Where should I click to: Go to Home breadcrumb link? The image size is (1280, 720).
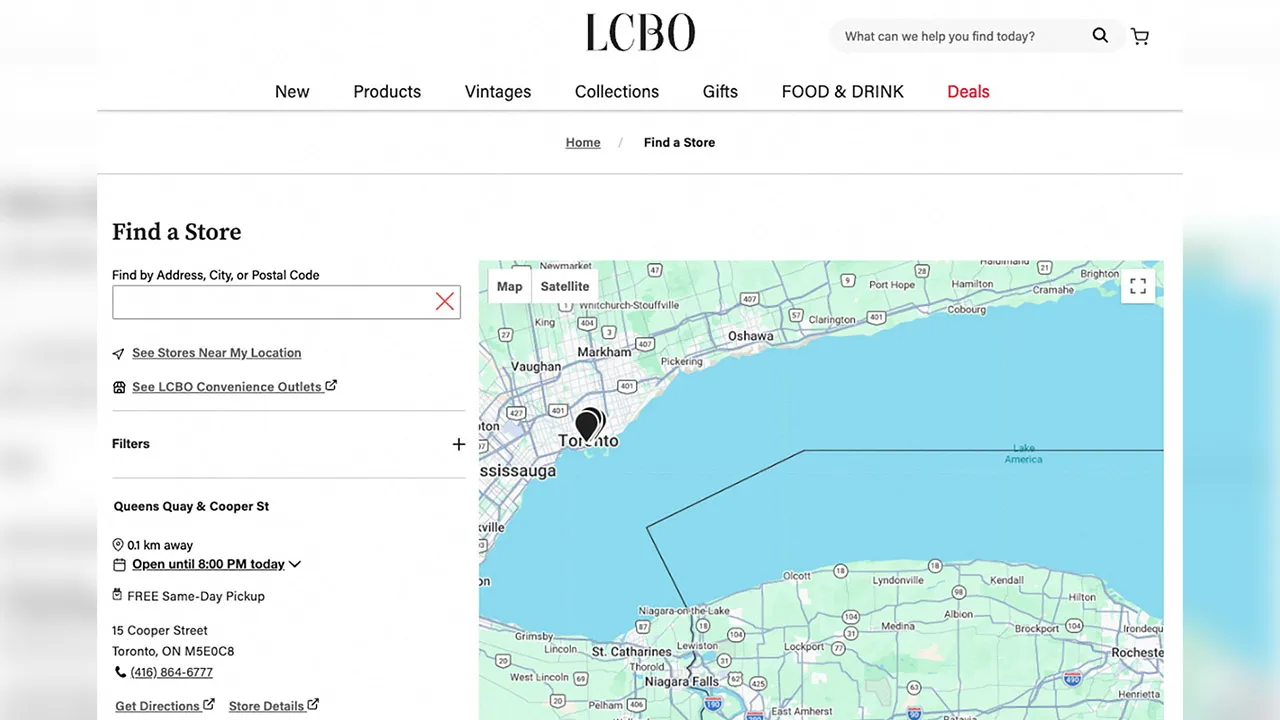(583, 142)
